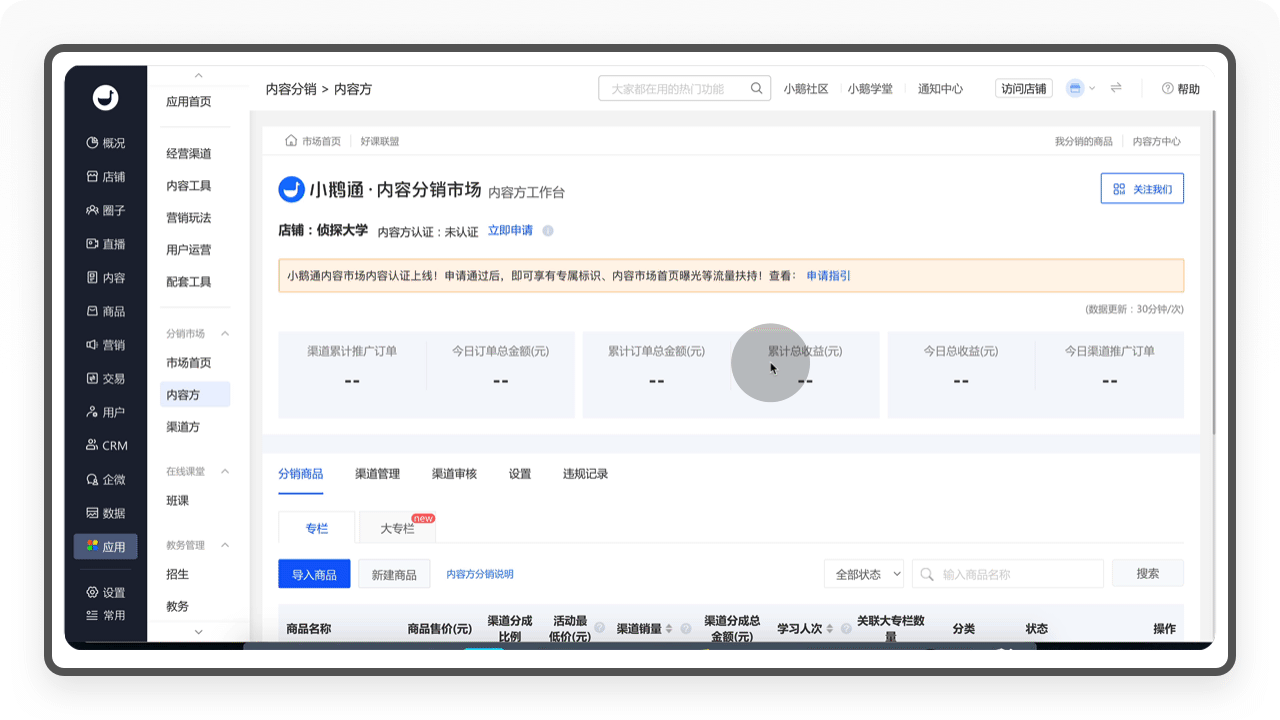Viewport: 1280px width, 720px height.
Task: Open 企微 WeCom in dark sidebar
Action: [105, 480]
